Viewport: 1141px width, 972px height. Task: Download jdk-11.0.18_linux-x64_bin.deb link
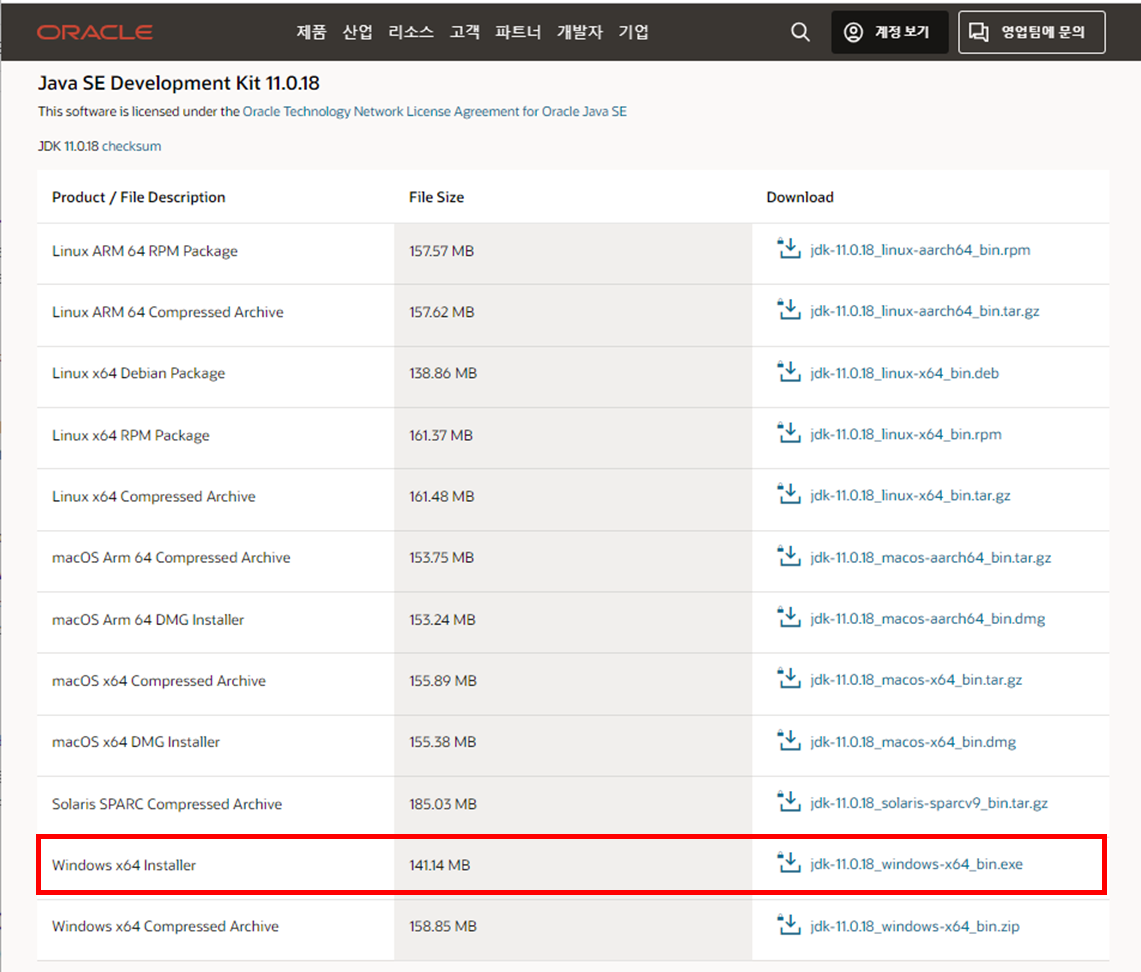click(905, 373)
